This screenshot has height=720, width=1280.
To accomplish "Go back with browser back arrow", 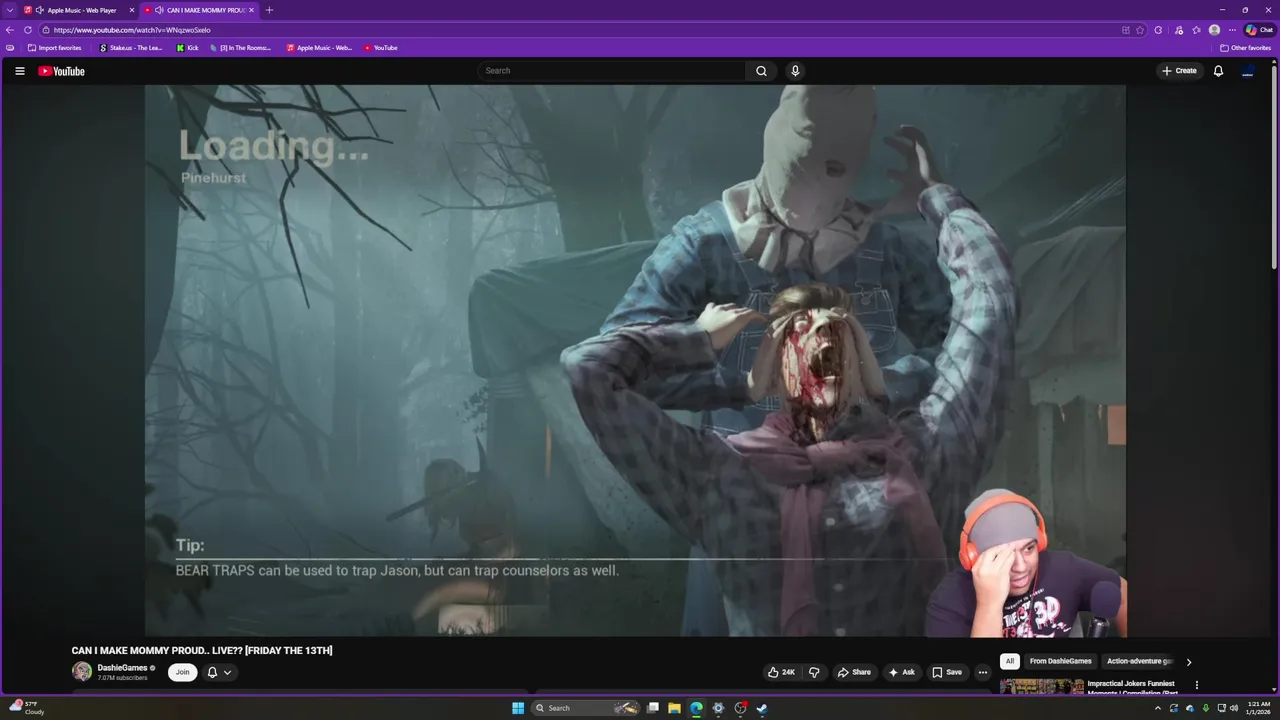I will (10, 30).
